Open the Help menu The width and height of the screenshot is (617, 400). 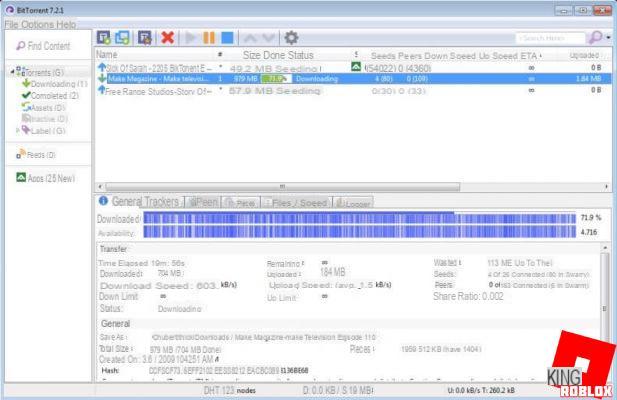(66, 25)
